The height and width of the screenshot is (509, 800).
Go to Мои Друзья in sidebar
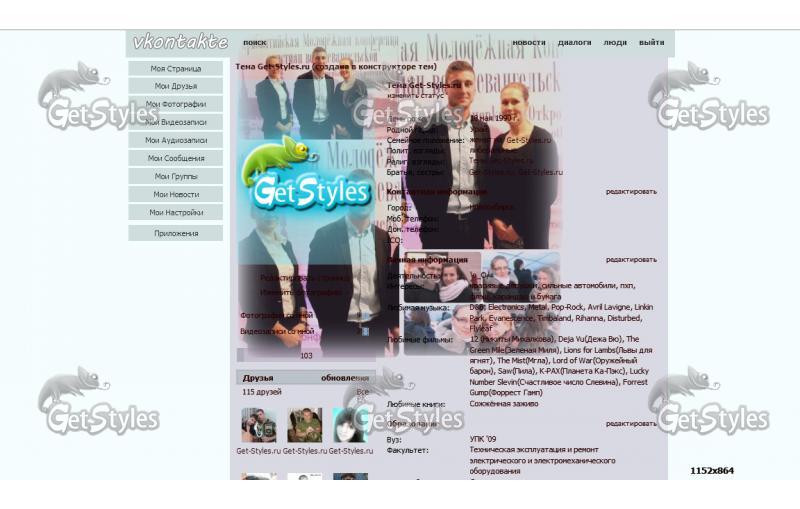click(x=176, y=87)
